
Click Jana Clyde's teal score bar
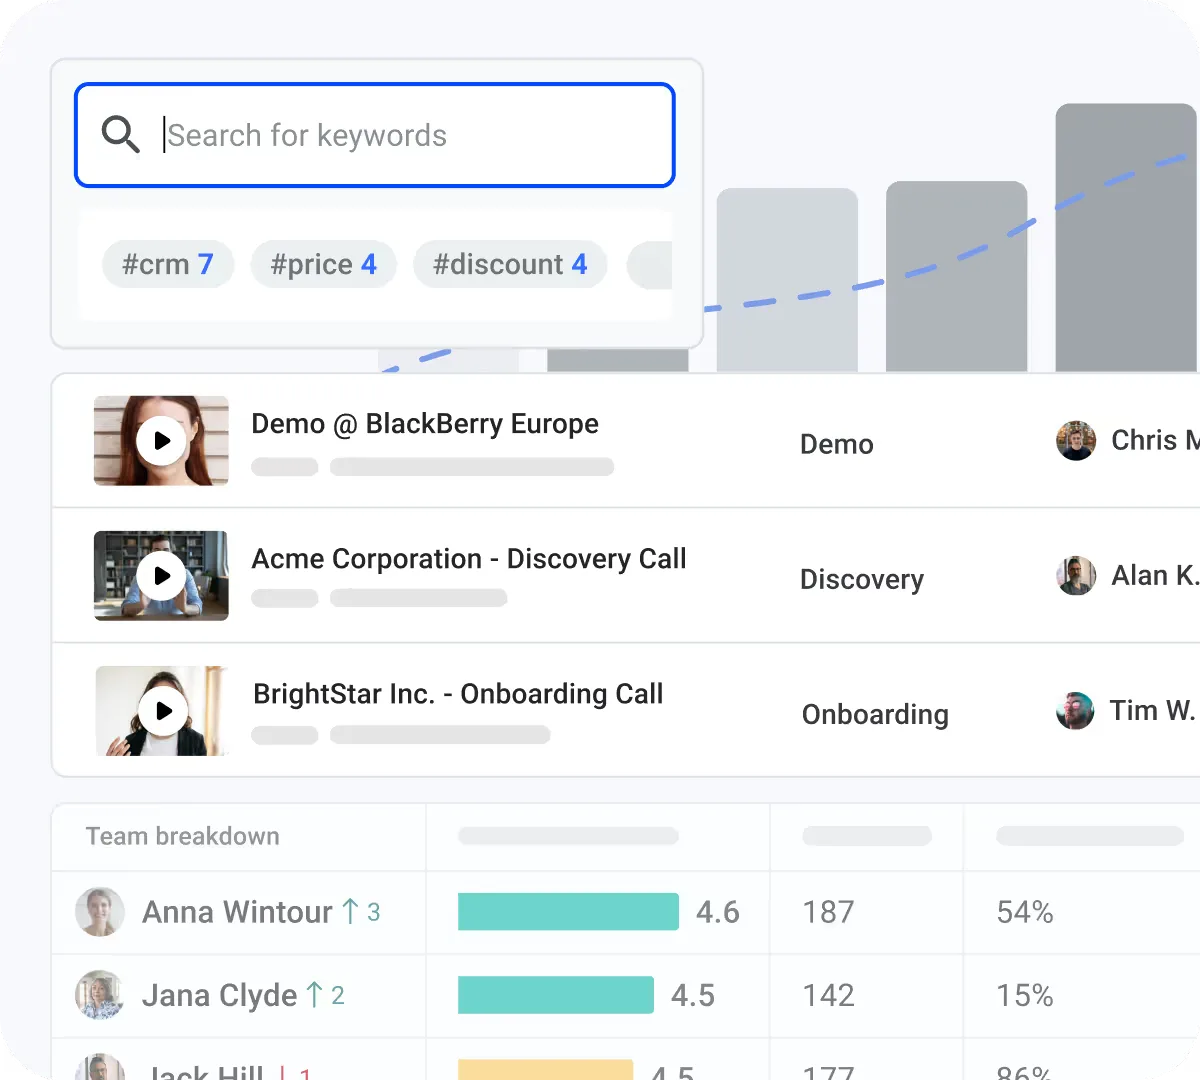point(556,995)
